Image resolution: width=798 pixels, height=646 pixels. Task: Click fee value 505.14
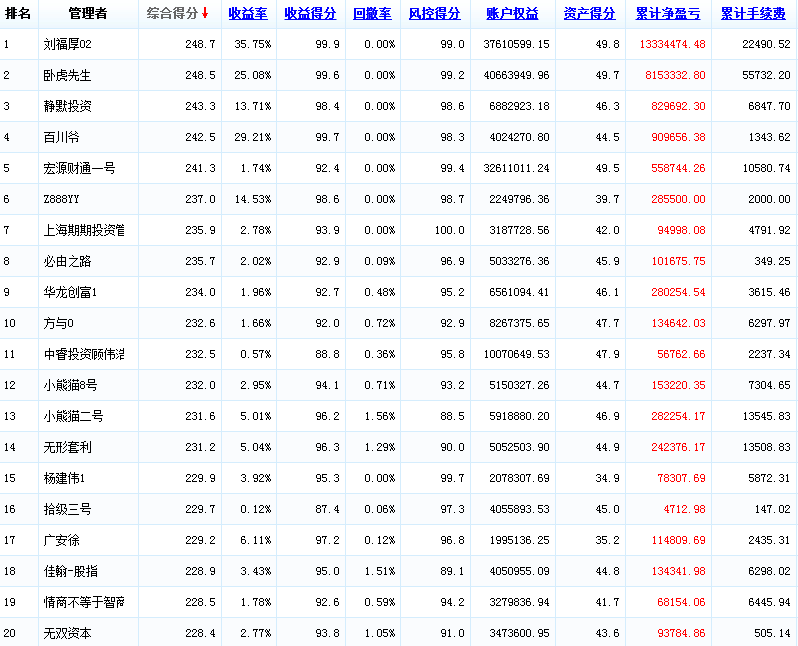point(773,633)
